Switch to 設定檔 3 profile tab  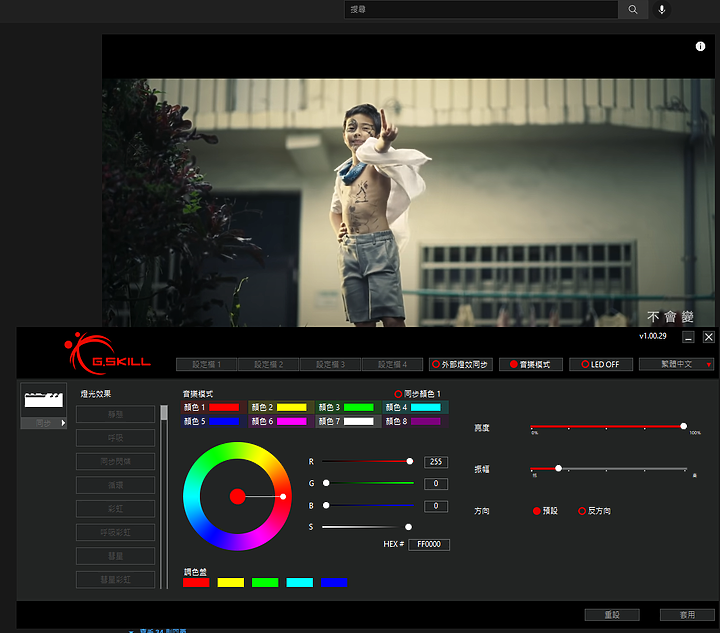pyautogui.click(x=331, y=364)
